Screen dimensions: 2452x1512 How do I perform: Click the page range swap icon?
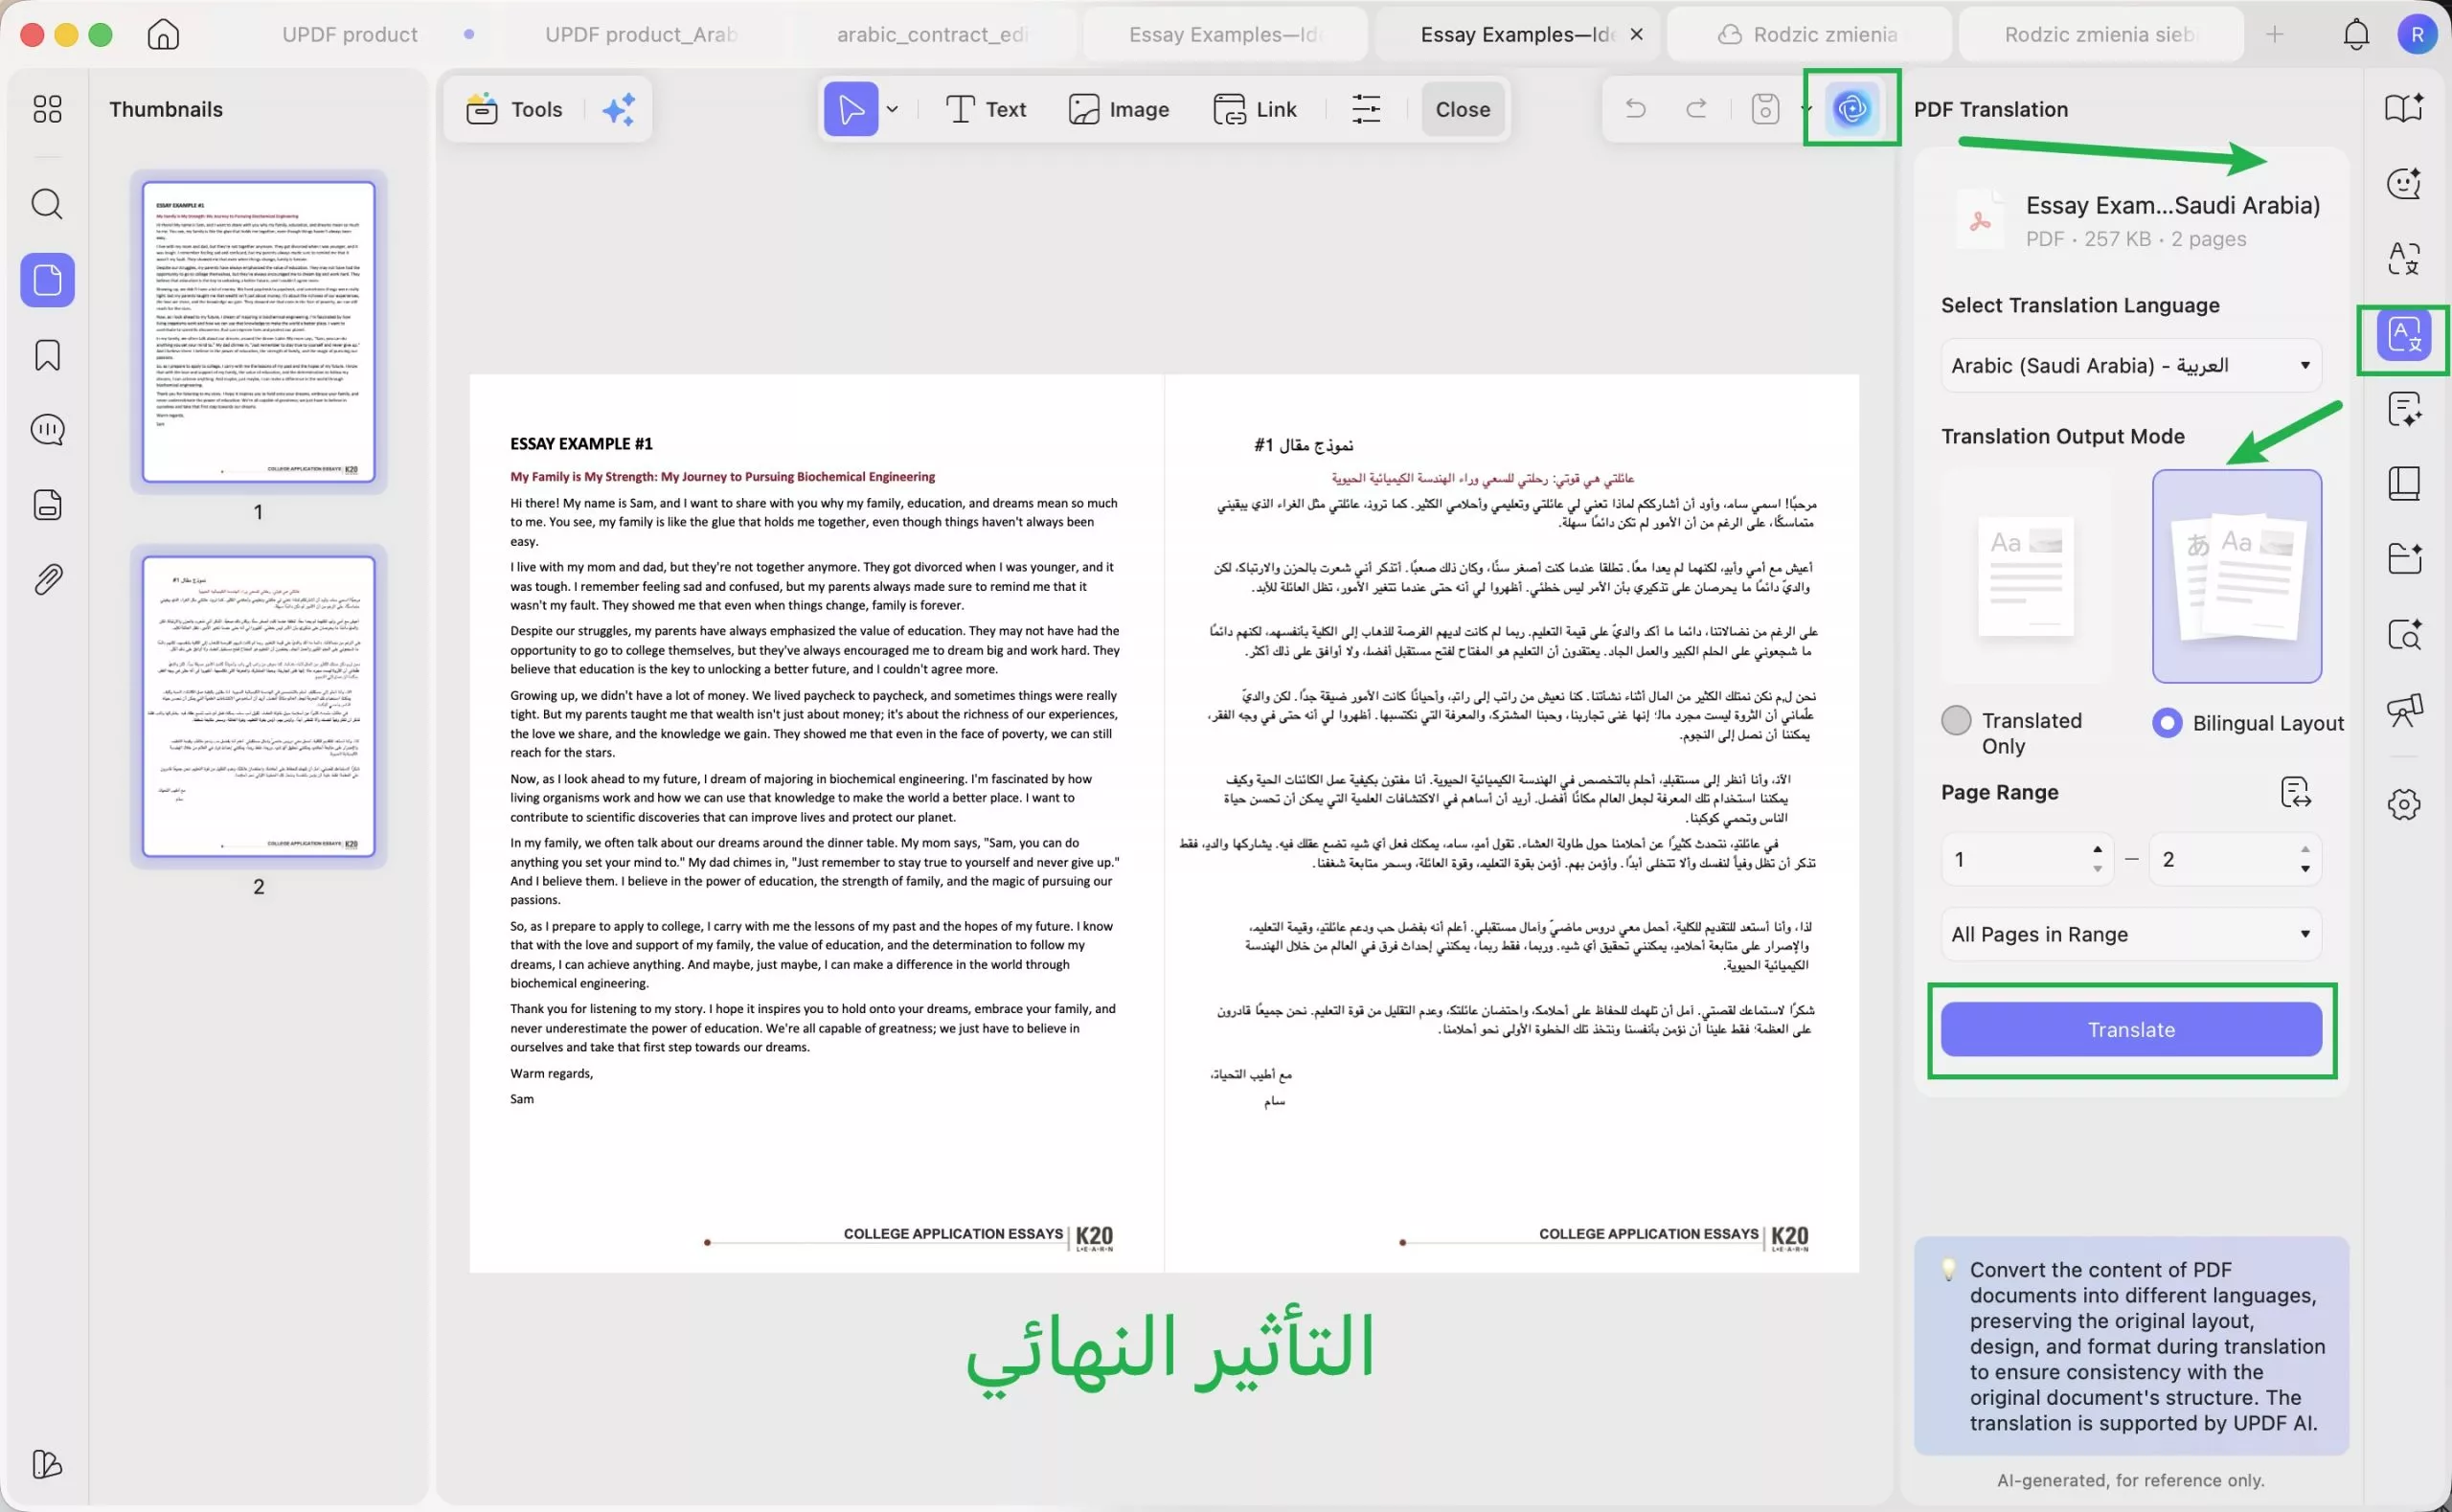pyautogui.click(x=2295, y=792)
